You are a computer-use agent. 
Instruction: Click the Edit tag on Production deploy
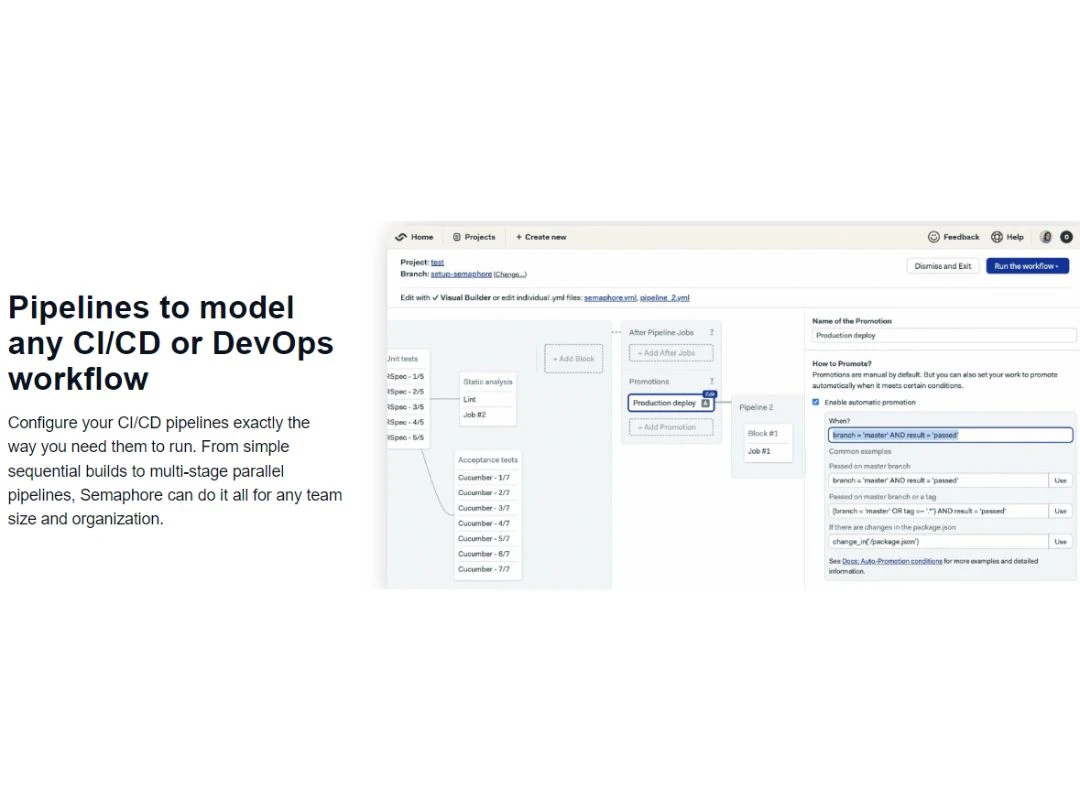[709, 395]
